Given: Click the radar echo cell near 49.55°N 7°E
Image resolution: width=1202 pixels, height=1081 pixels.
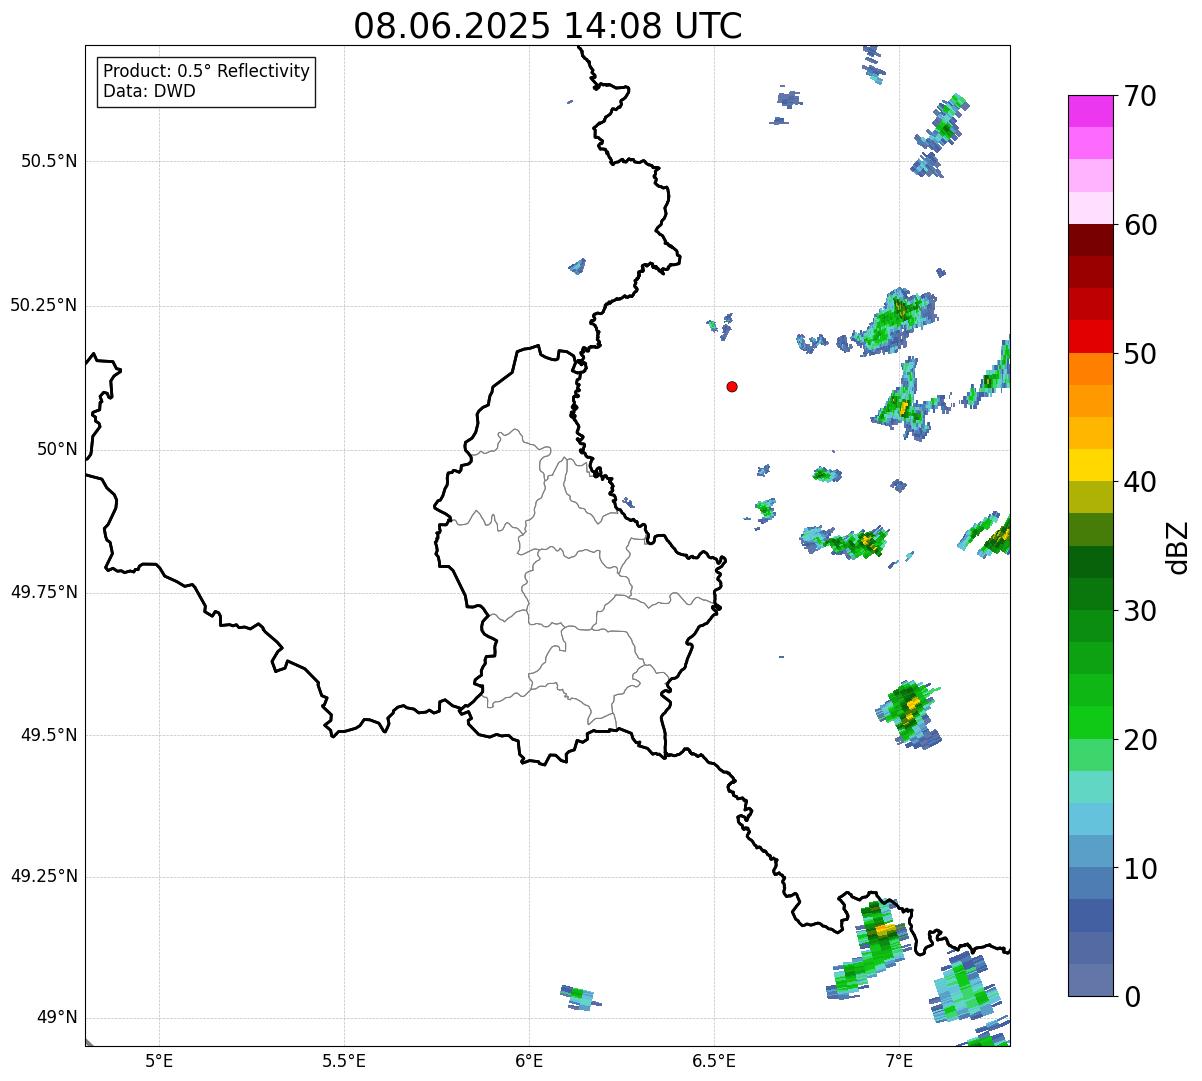Looking at the screenshot, I should [908, 713].
